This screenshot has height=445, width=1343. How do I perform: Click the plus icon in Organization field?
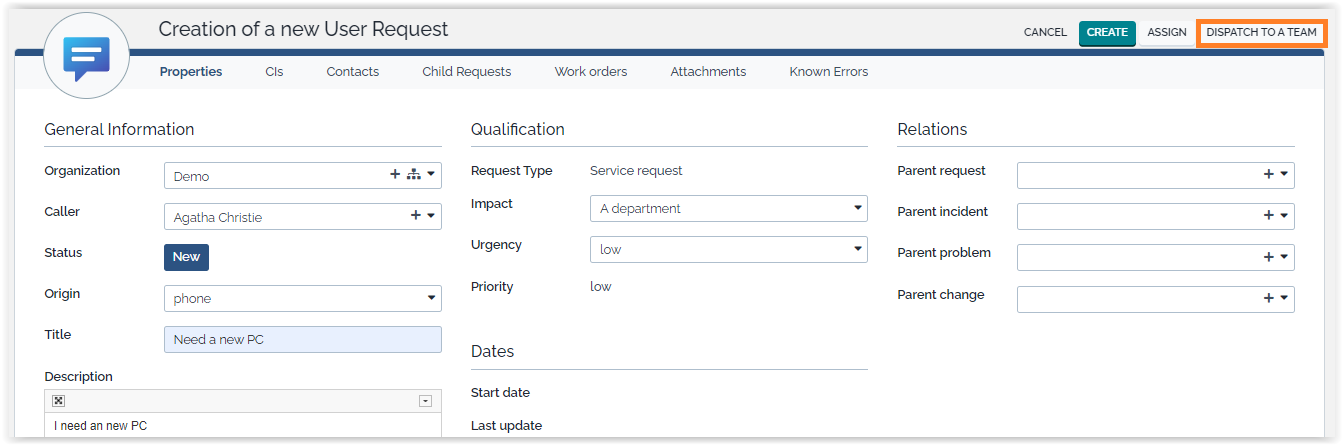tap(395, 175)
